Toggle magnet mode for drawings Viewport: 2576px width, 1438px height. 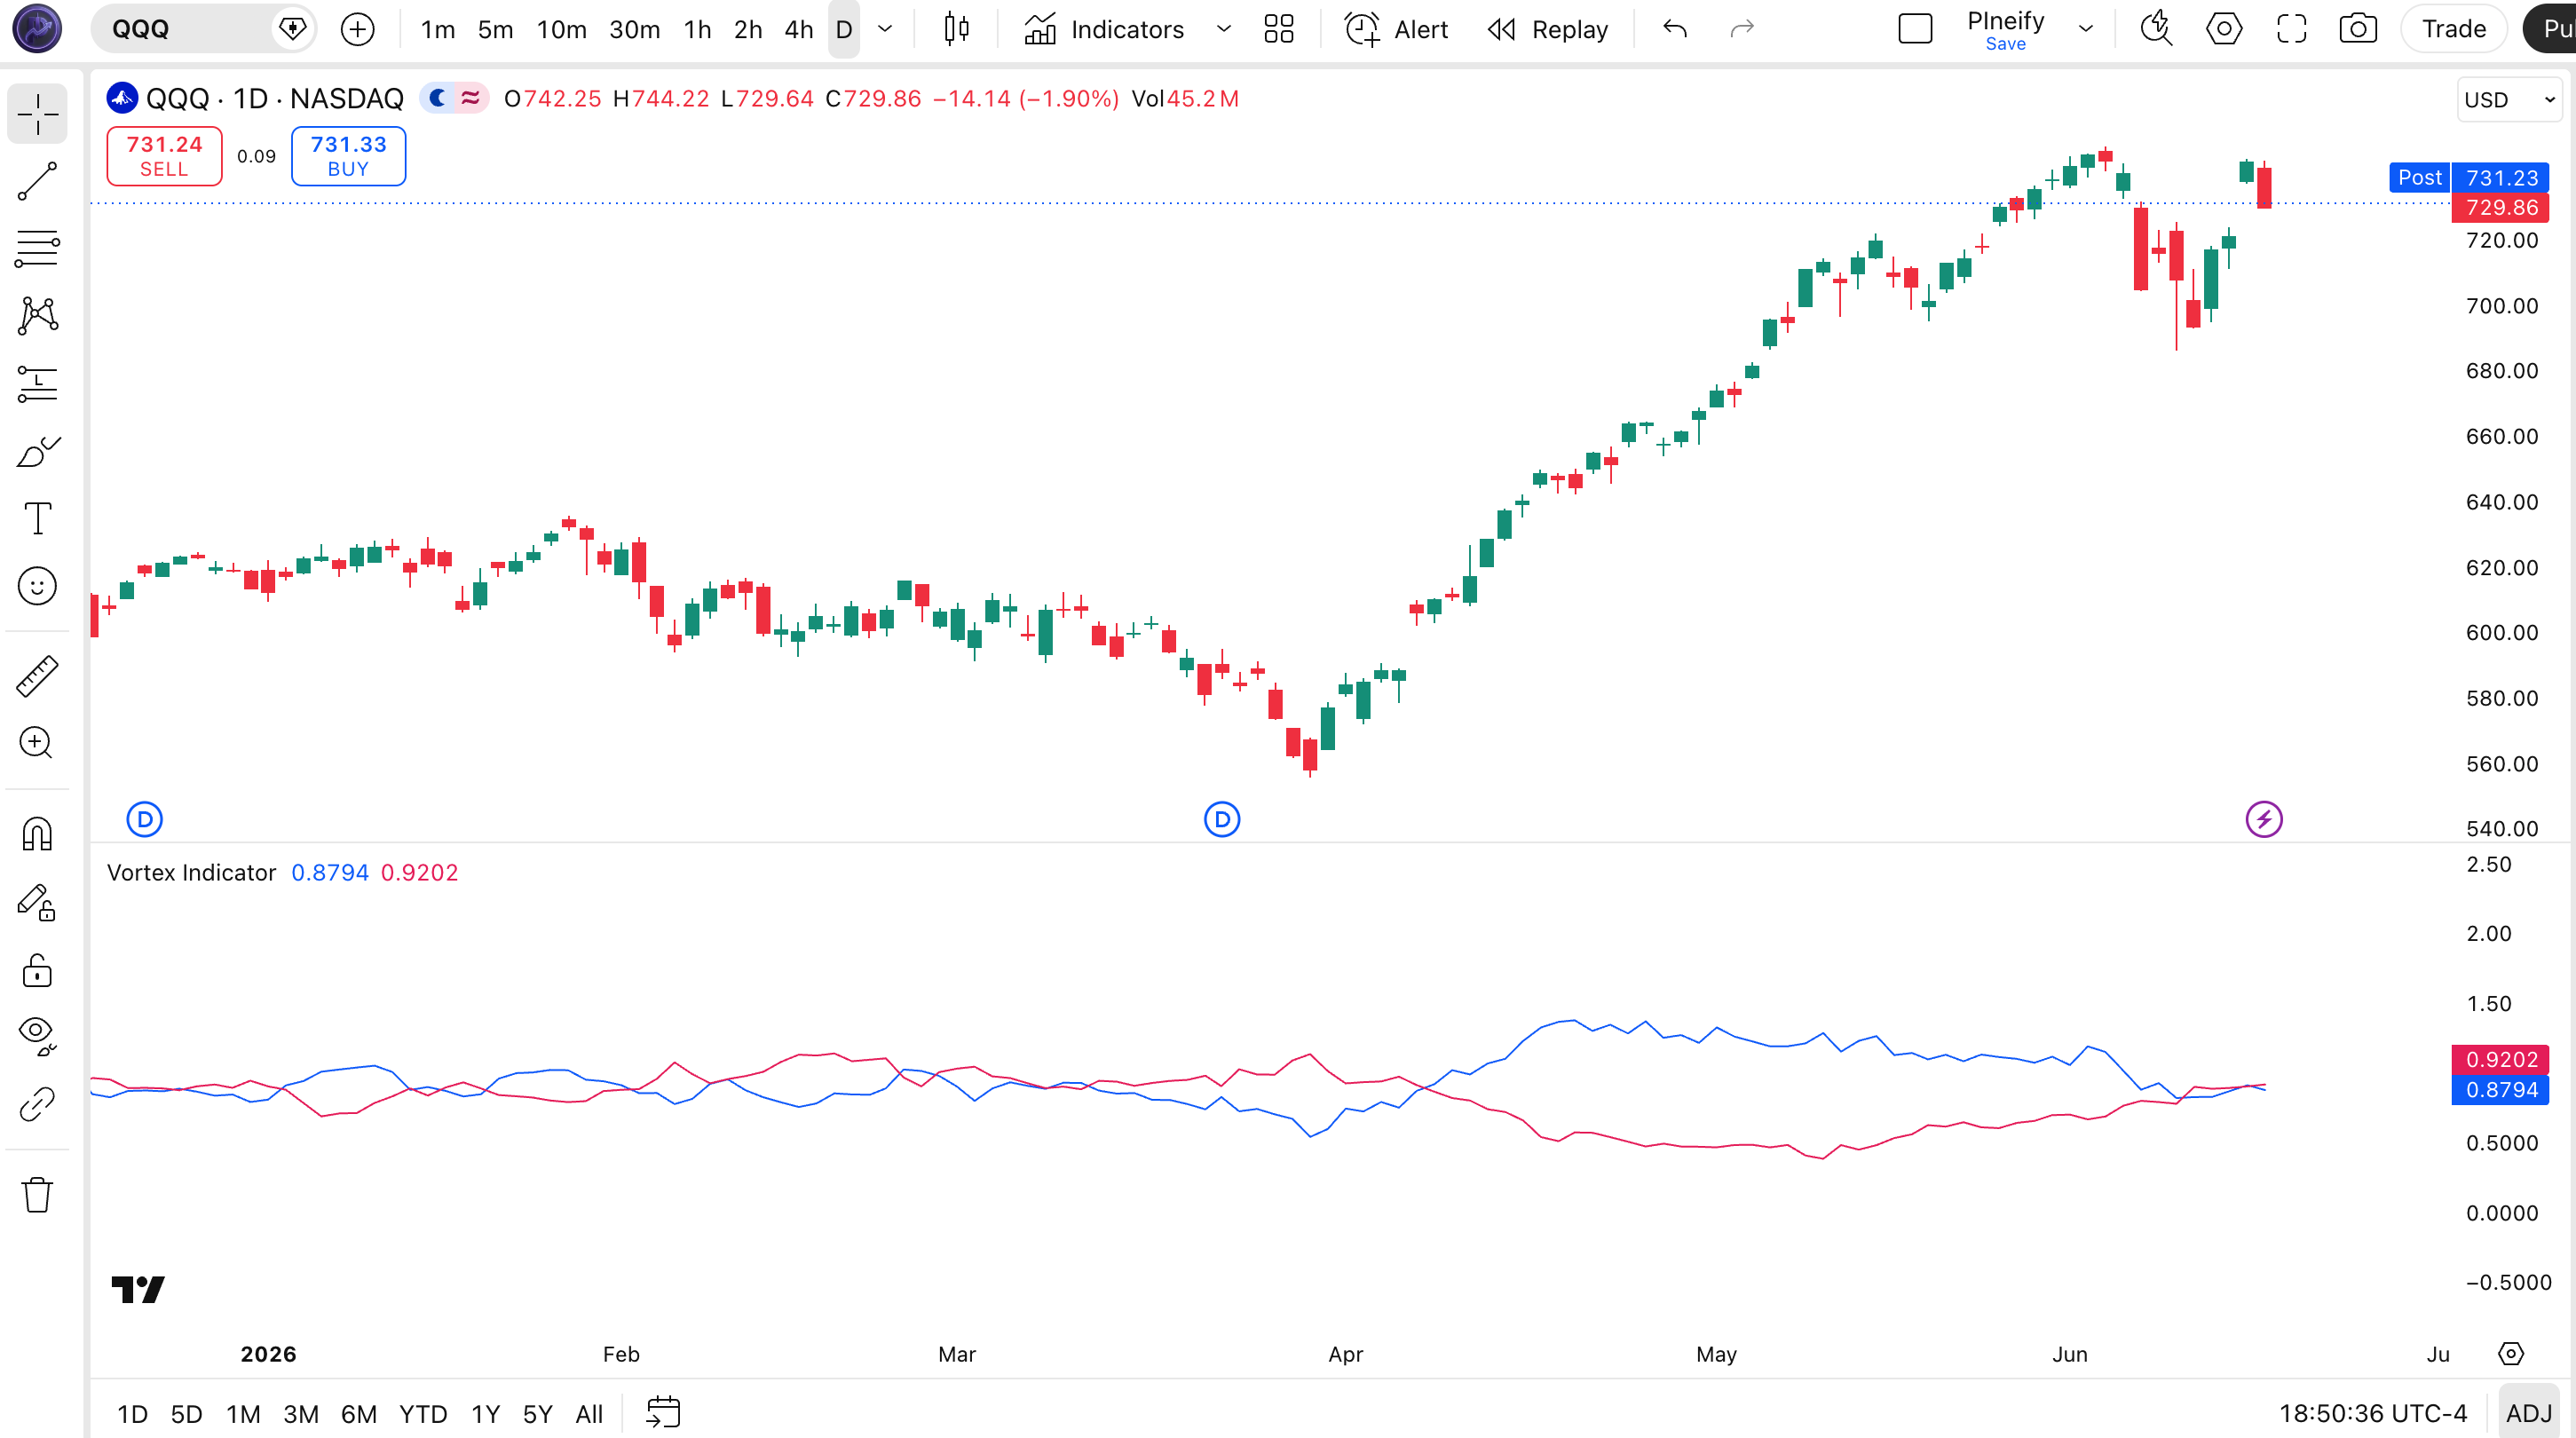pyautogui.click(x=37, y=834)
